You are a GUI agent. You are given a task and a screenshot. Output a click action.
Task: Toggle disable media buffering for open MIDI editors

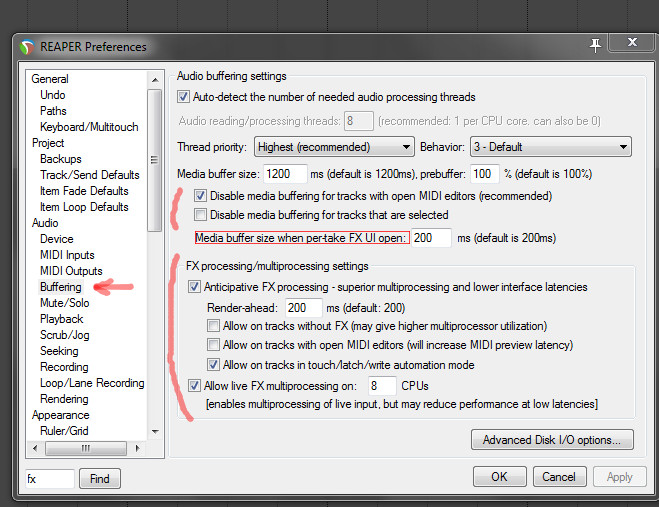point(200,195)
